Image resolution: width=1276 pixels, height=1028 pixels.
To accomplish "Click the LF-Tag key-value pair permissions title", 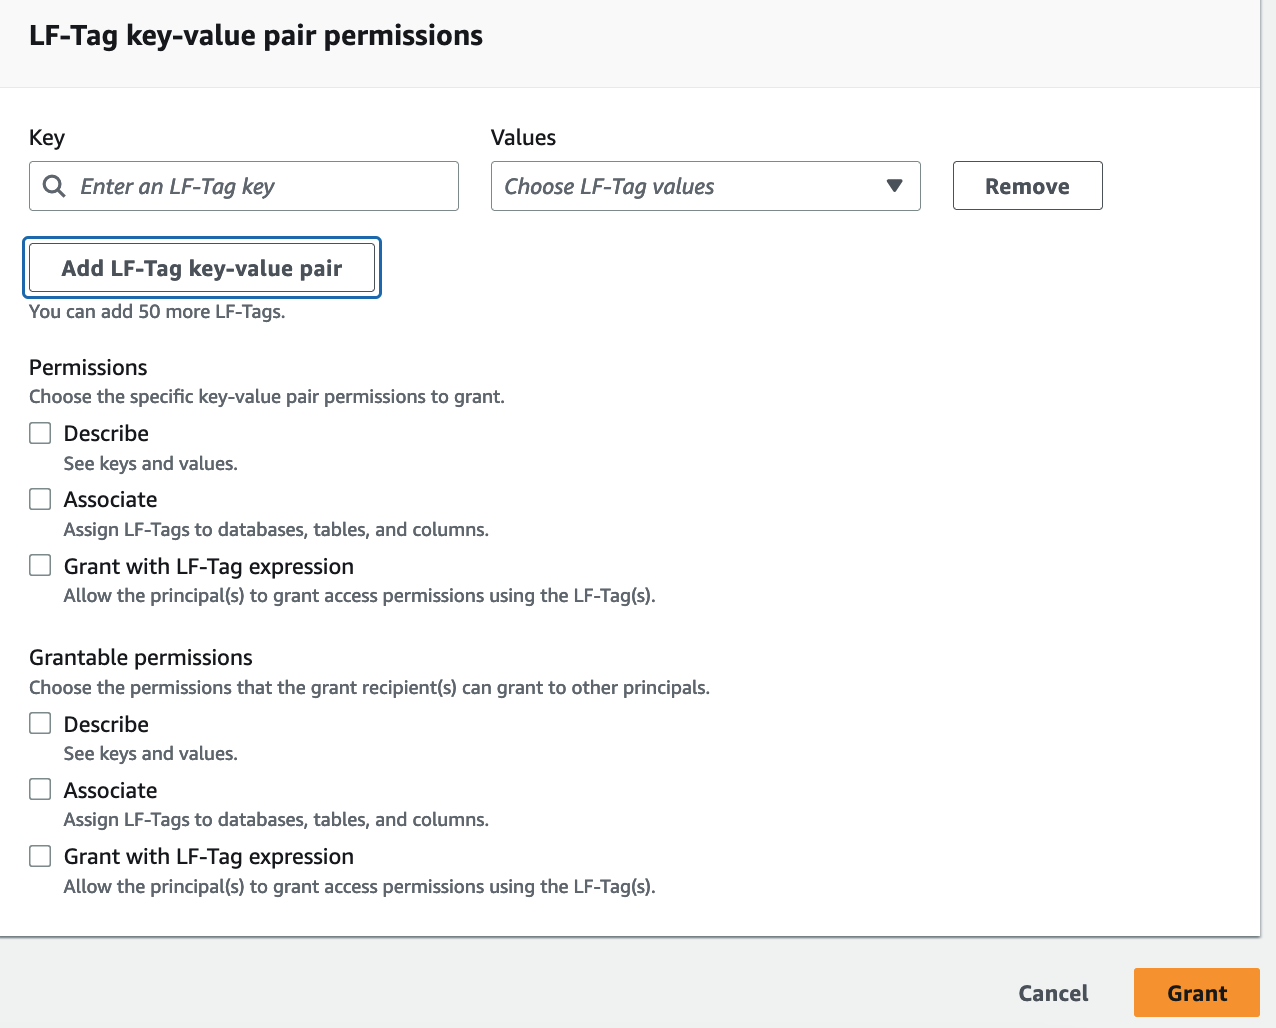I will (x=256, y=35).
